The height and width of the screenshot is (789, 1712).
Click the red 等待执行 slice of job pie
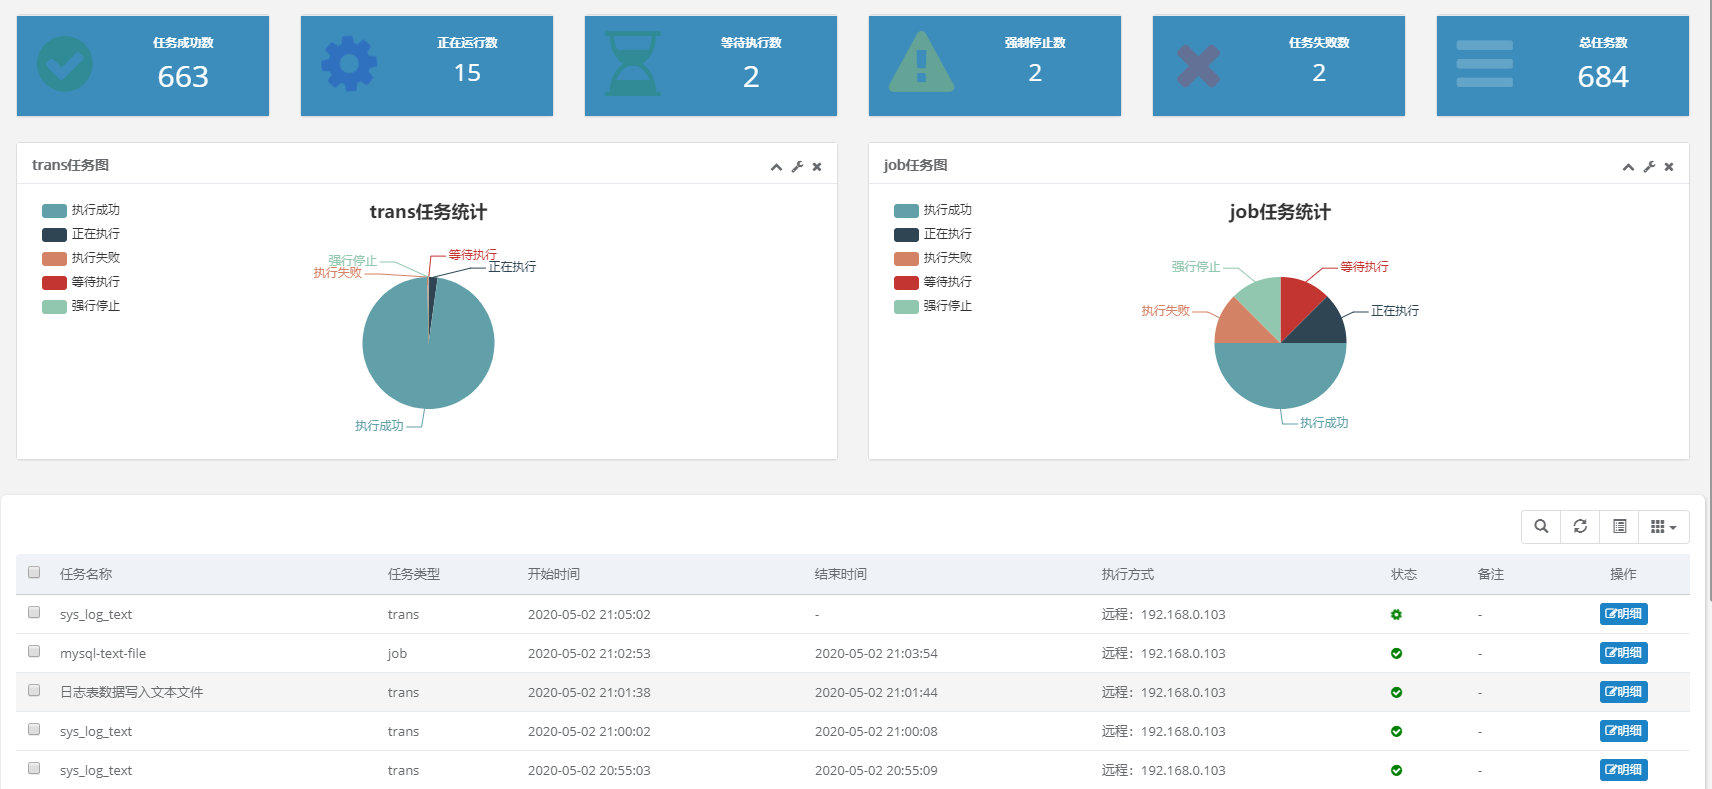pyautogui.click(x=1297, y=303)
